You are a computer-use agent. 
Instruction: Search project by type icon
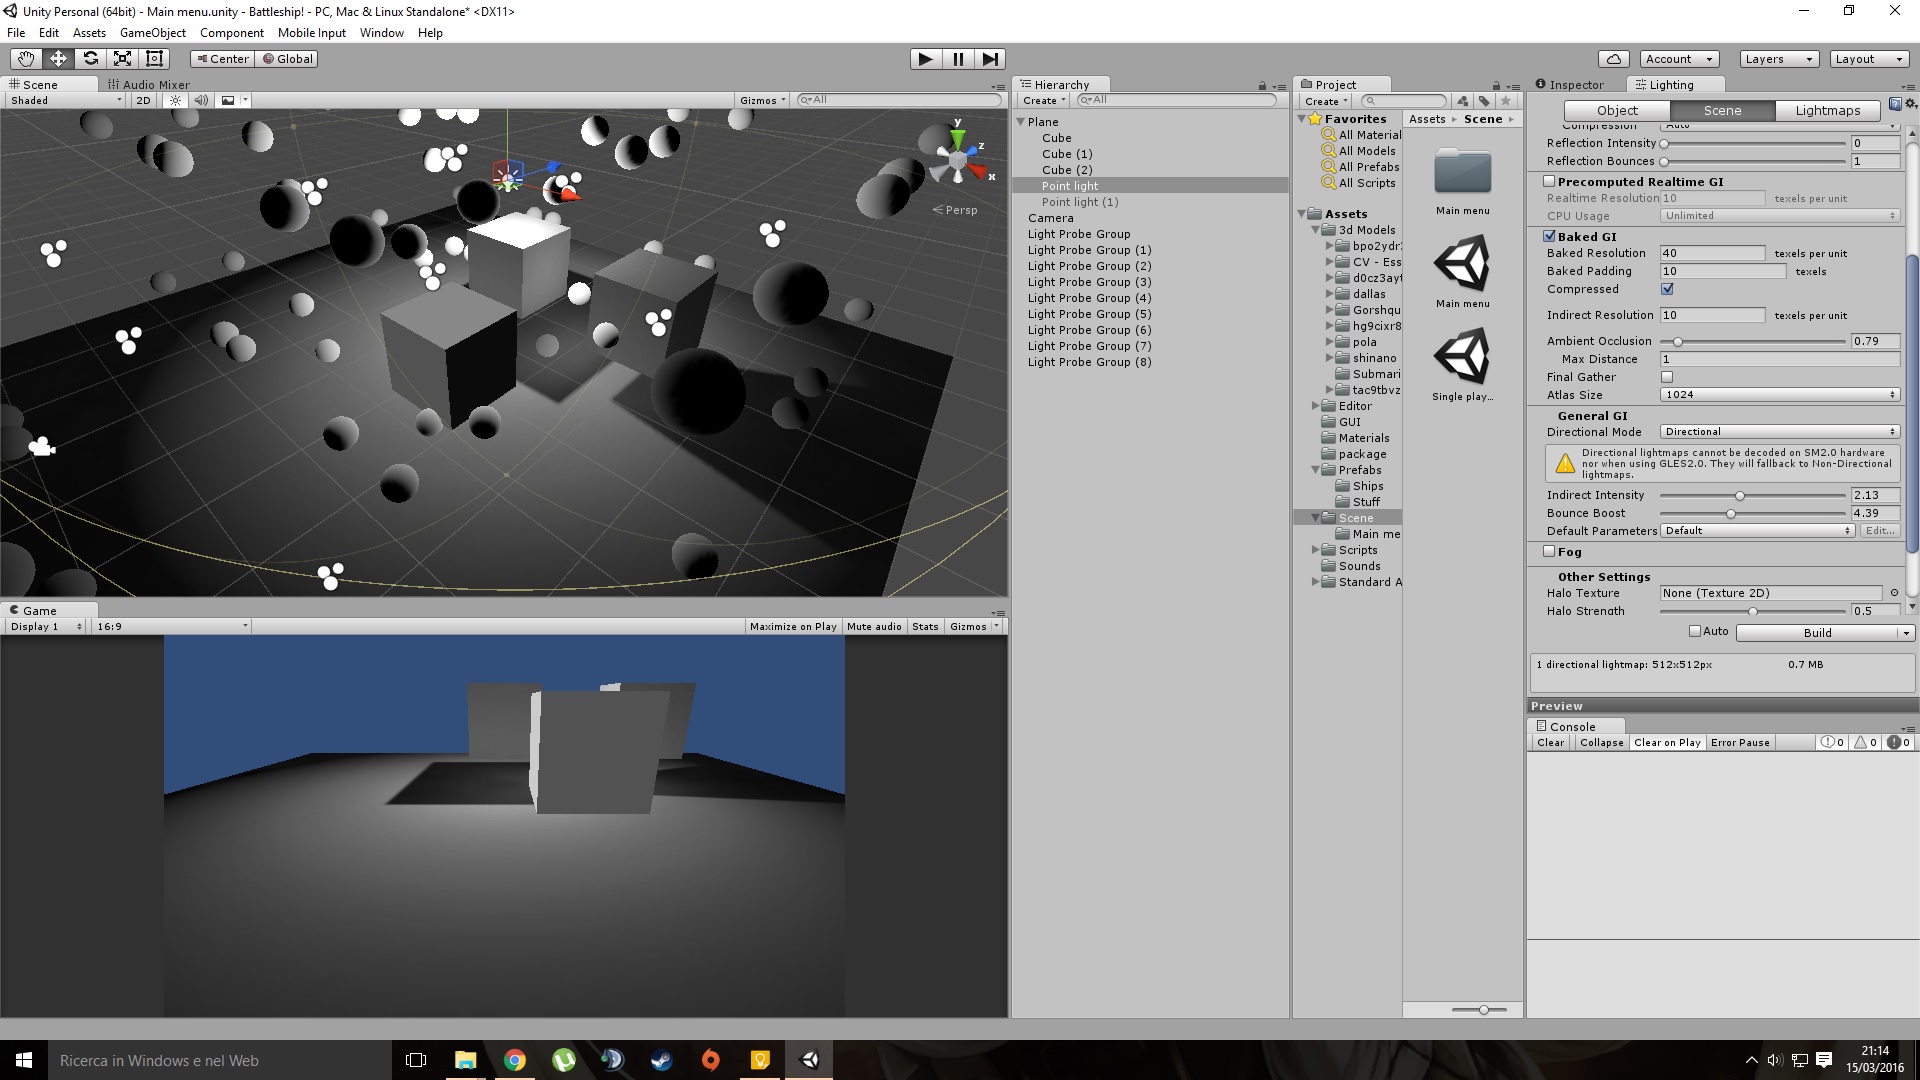(x=1463, y=101)
